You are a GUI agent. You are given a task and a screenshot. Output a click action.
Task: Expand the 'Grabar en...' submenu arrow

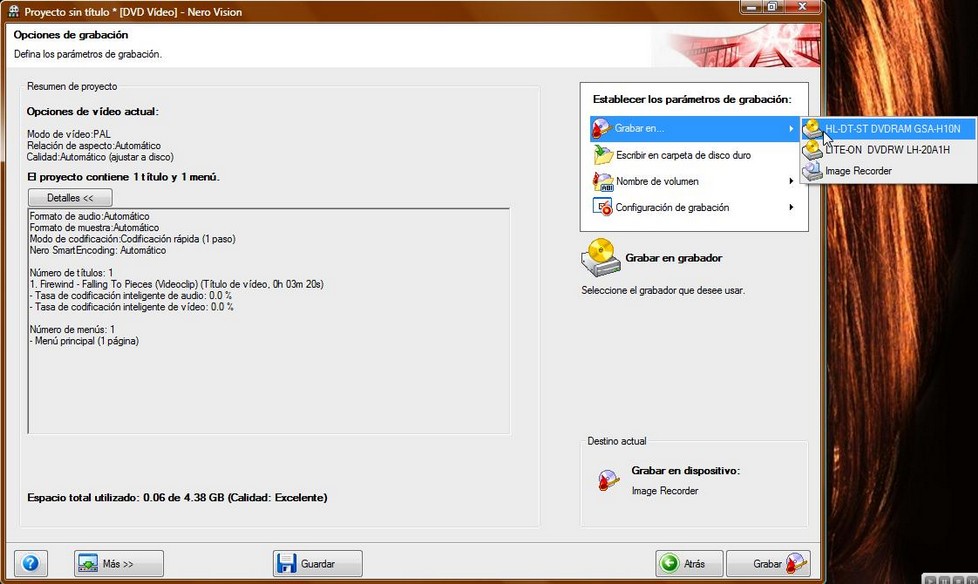pyautogui.click(x=791, y=129)
